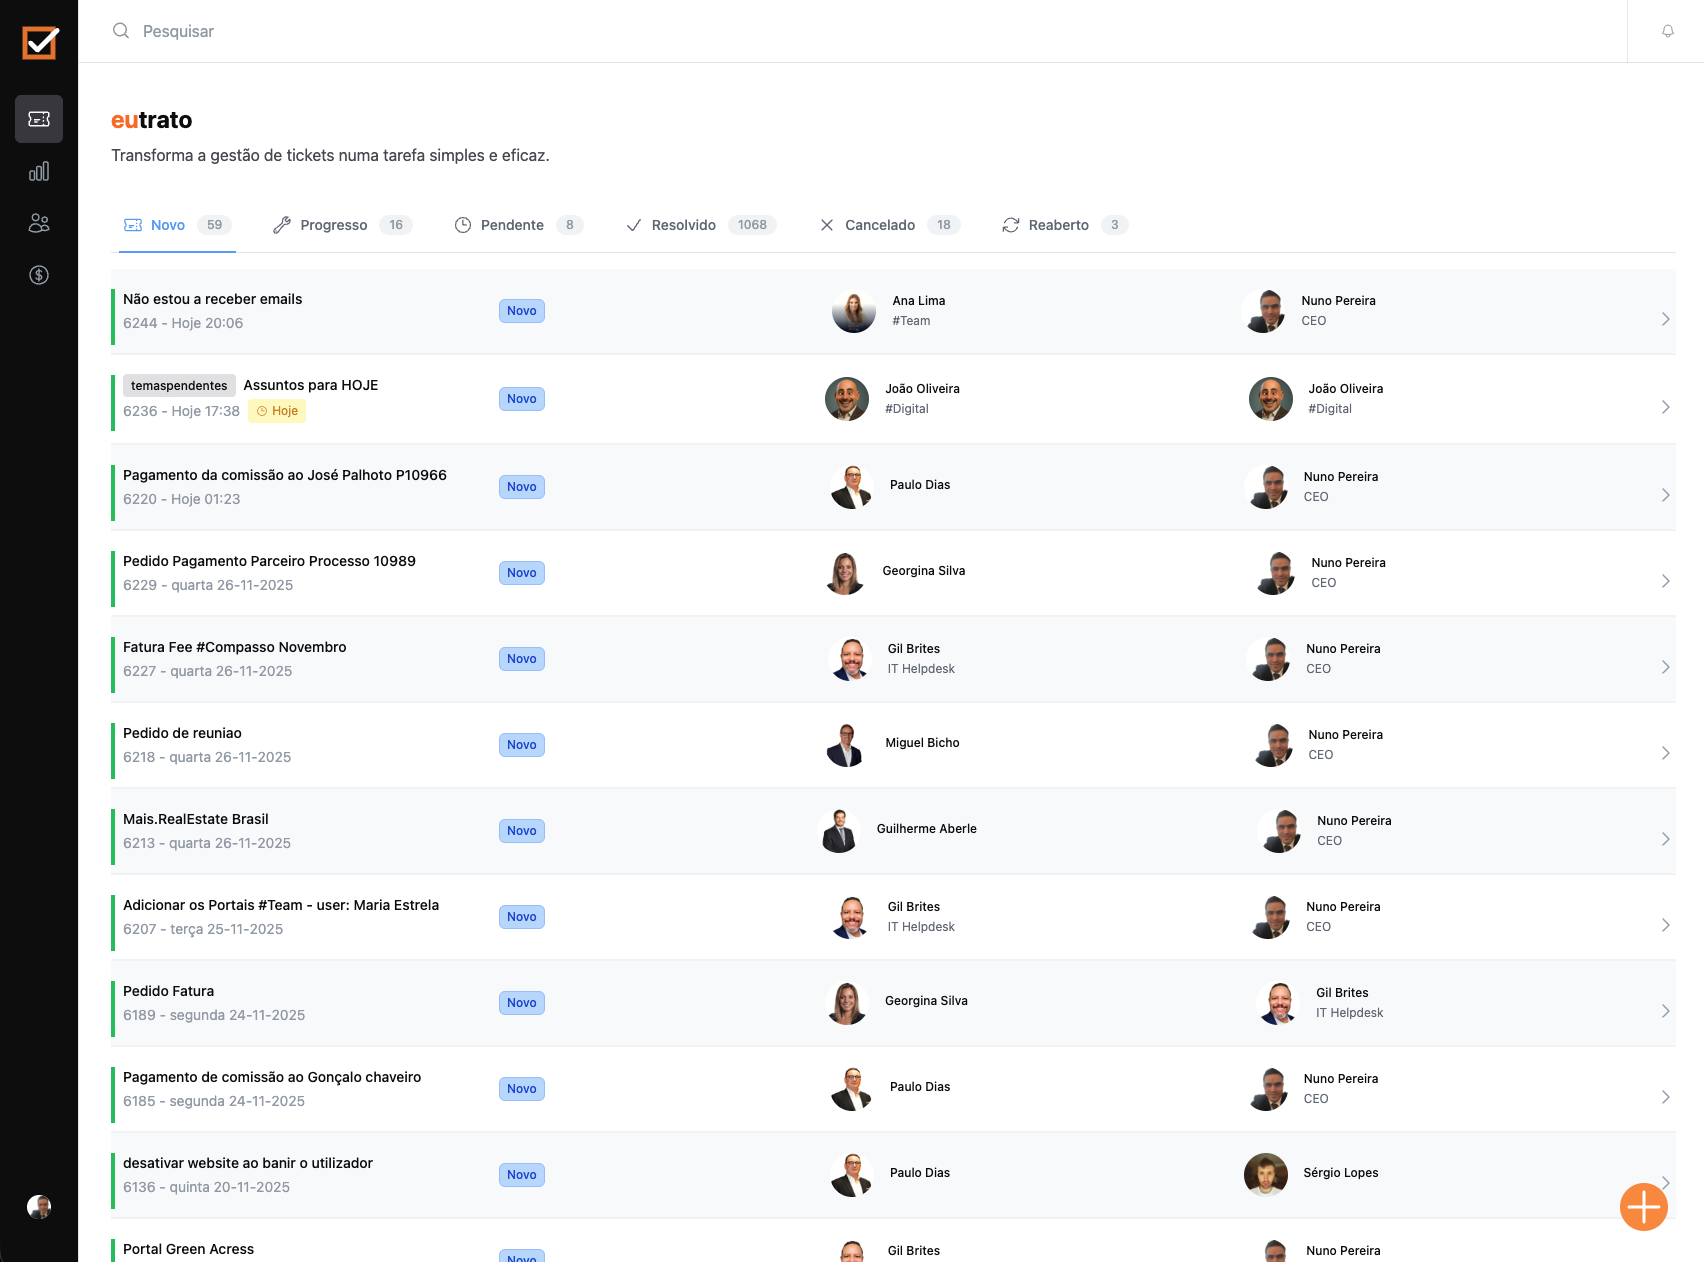Click the 'temaspendentes' tag label

click(177, 385)
